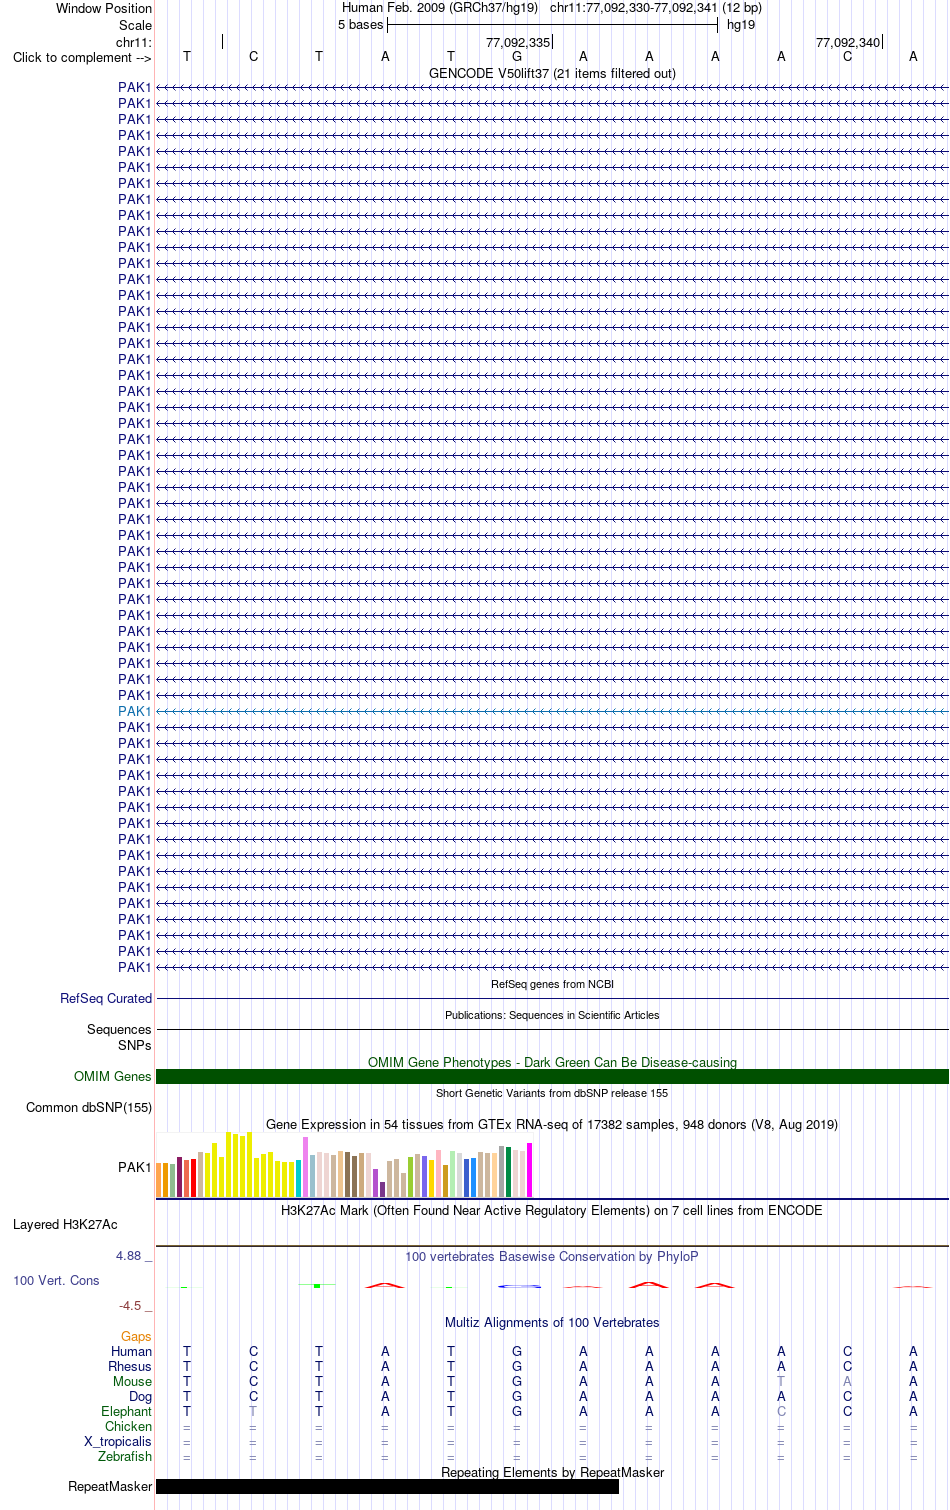
Task: Click the faded T mismatch in the Elephant row
Action: coord(253,1411)
